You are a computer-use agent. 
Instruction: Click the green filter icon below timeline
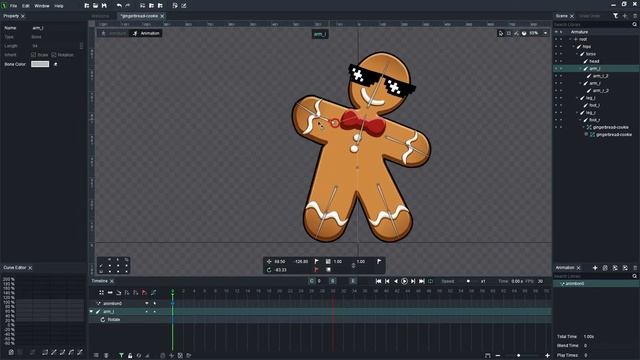(x=121, y=356)
